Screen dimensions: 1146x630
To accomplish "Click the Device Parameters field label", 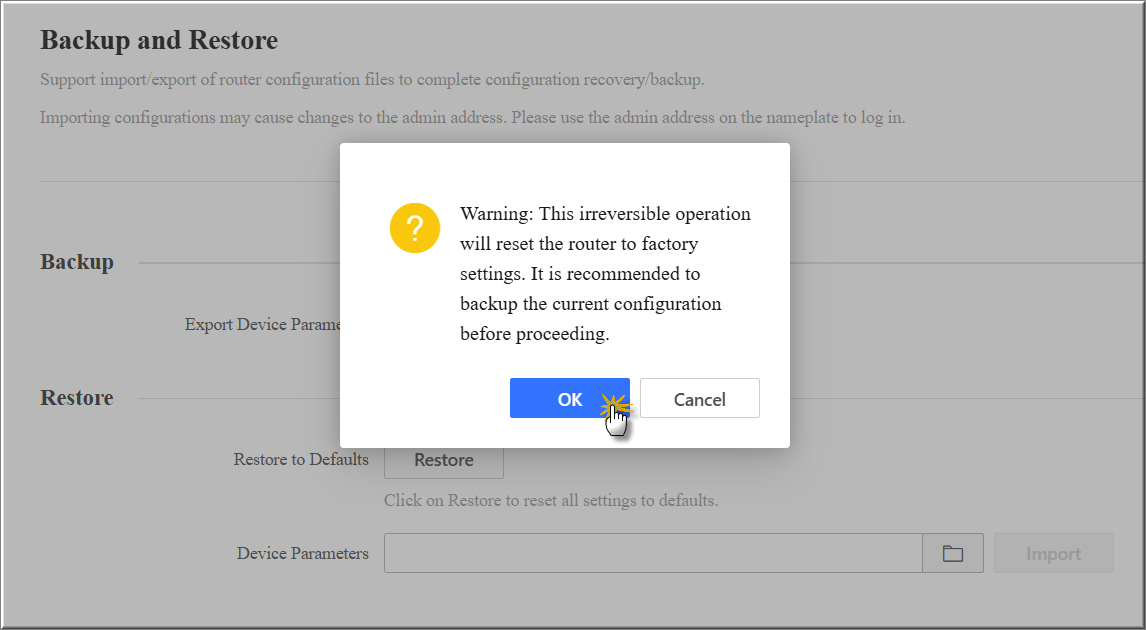I will pyautogui.click(x=302, y=553).
